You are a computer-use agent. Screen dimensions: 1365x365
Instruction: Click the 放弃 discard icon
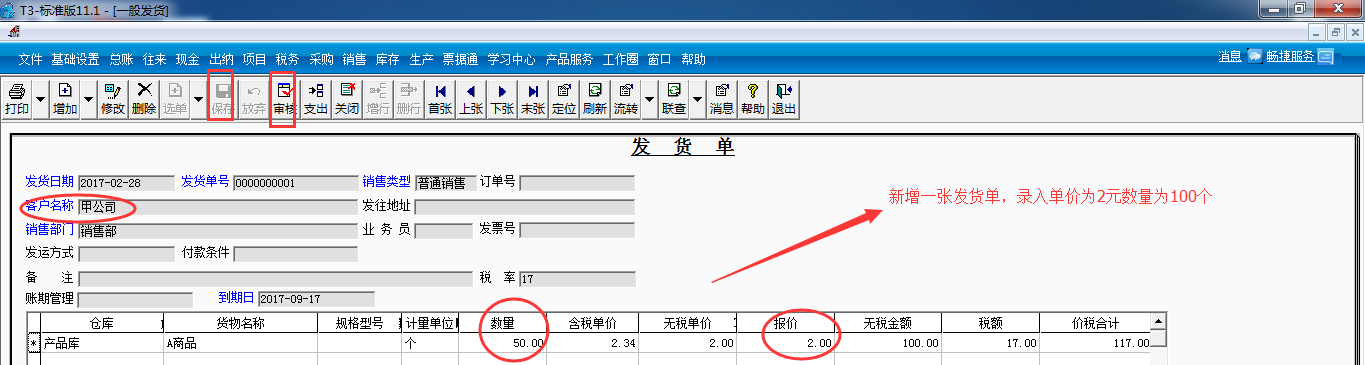254,98
